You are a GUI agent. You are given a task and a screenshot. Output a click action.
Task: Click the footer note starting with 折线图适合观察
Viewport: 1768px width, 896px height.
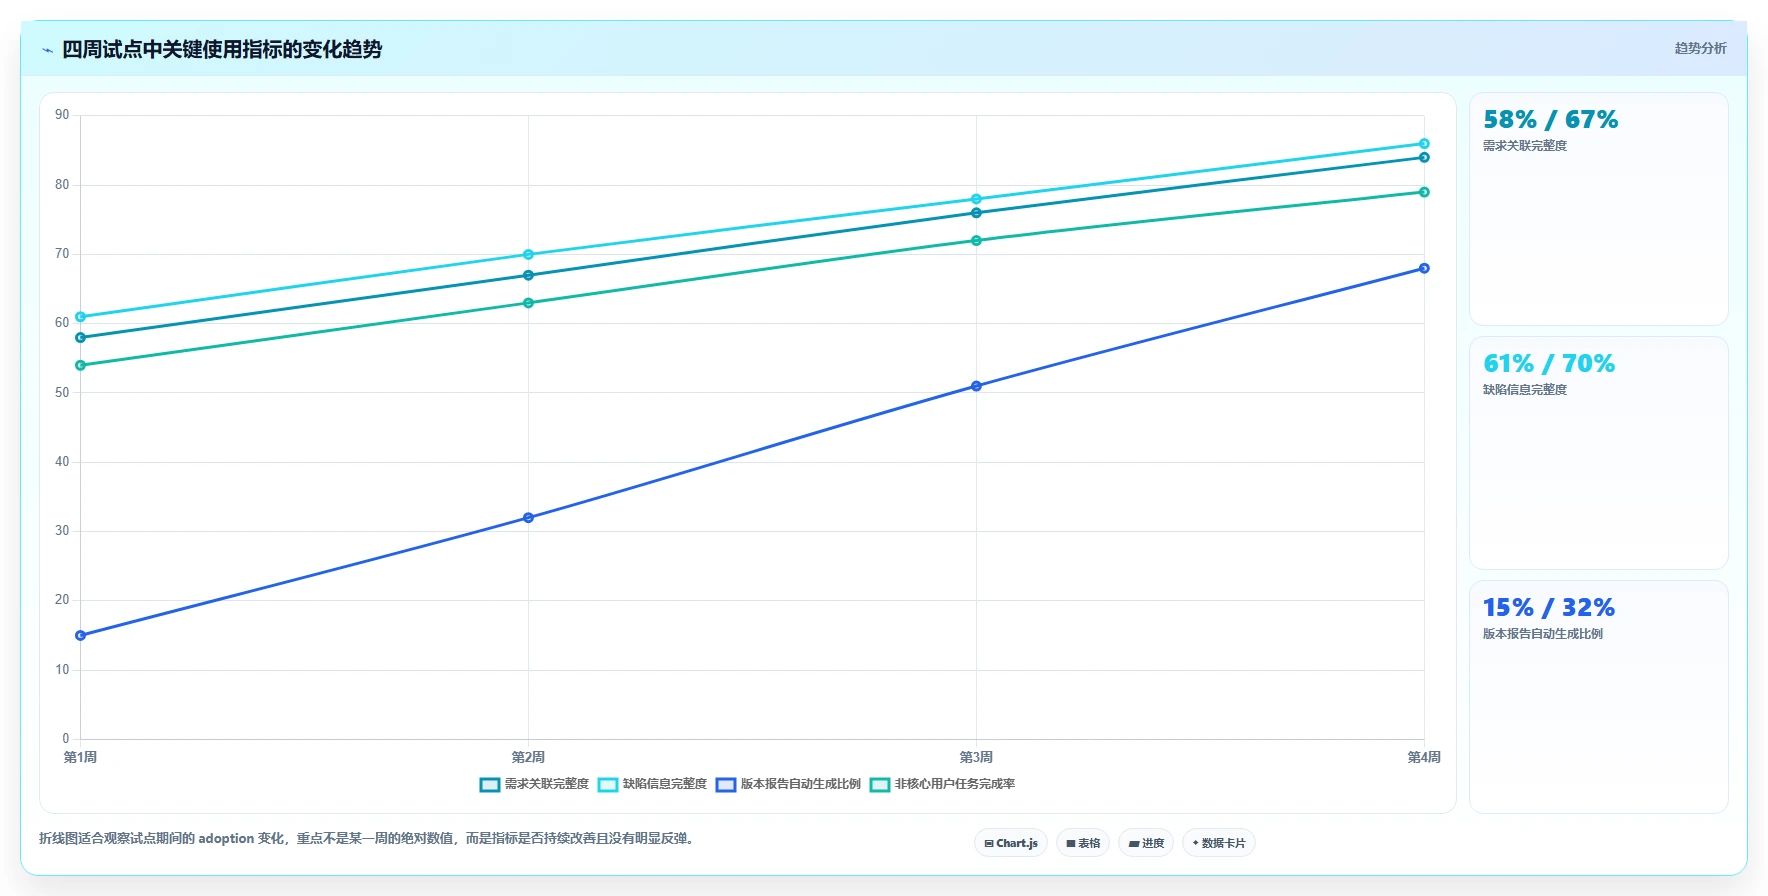coord(367,839)
